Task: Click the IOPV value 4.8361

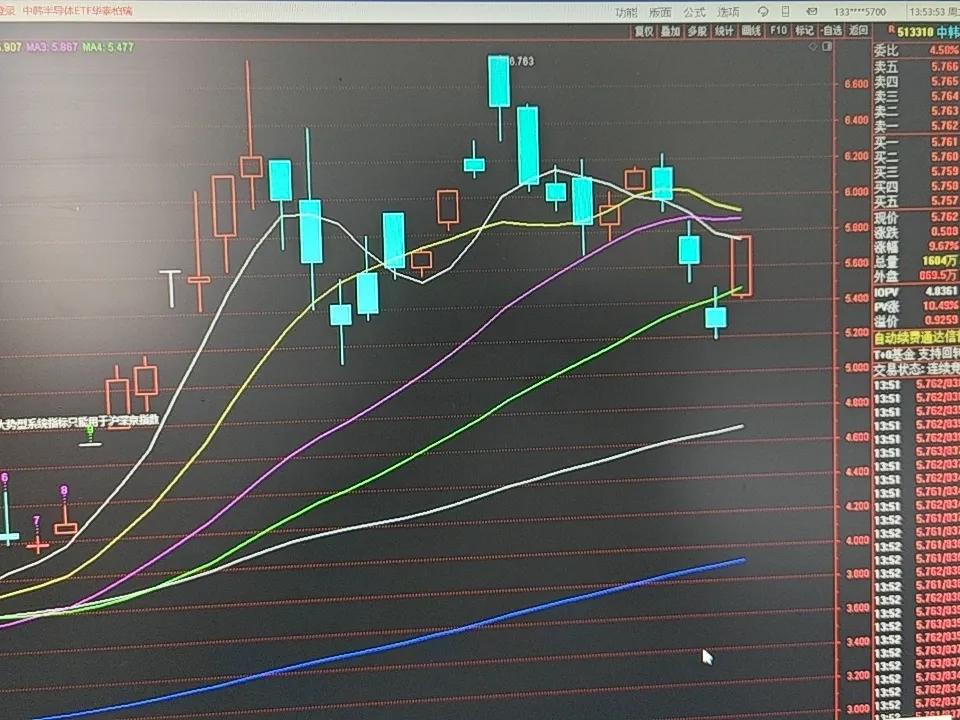Action: point(942,292)
